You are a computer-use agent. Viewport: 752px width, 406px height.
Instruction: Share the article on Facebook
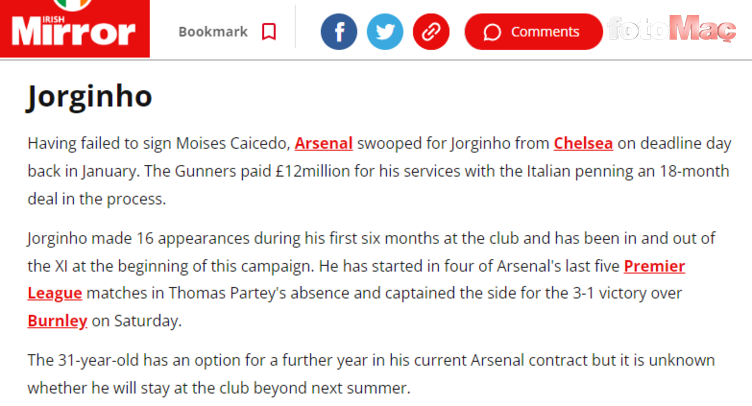(x=339, y=32)
